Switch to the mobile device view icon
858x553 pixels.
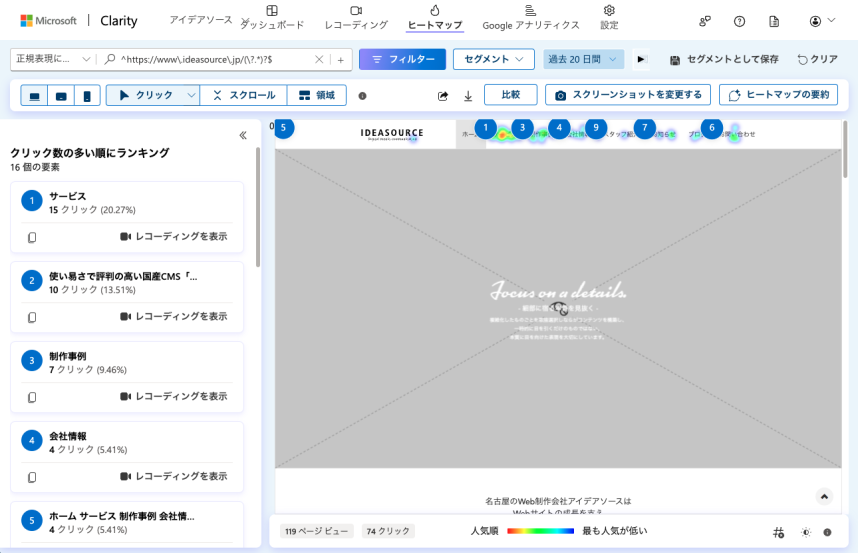[x=87, y=96]
